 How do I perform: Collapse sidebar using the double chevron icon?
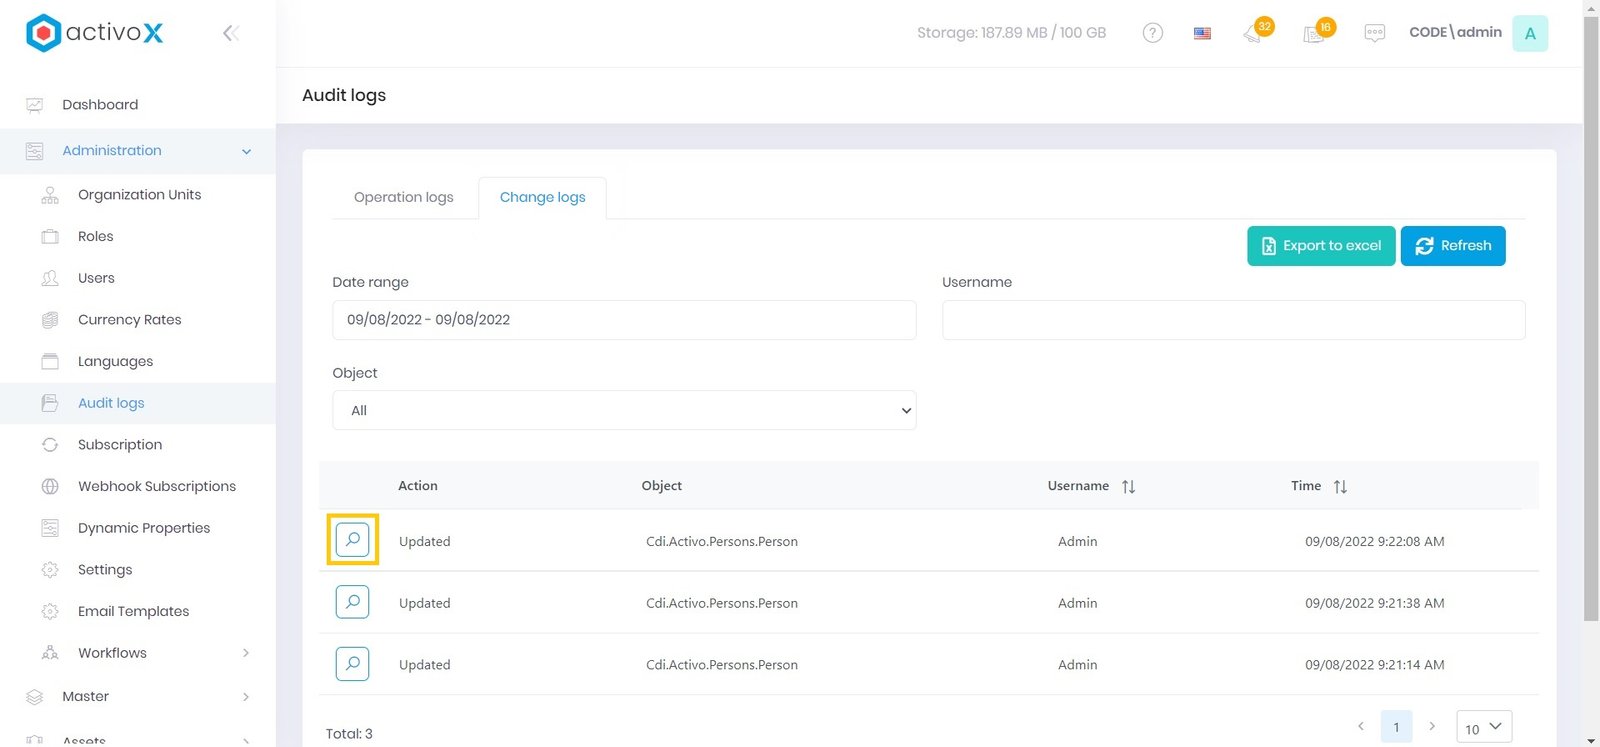(x=230, y=33)
